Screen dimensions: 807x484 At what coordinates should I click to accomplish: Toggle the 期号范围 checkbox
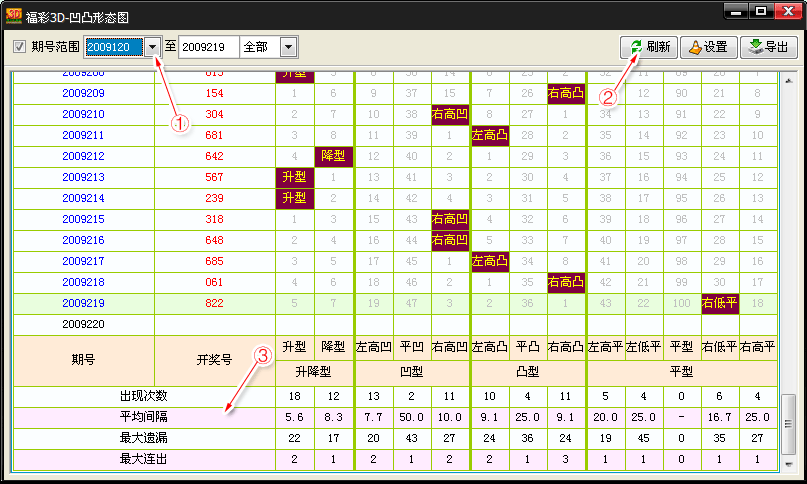click(20, 47)
